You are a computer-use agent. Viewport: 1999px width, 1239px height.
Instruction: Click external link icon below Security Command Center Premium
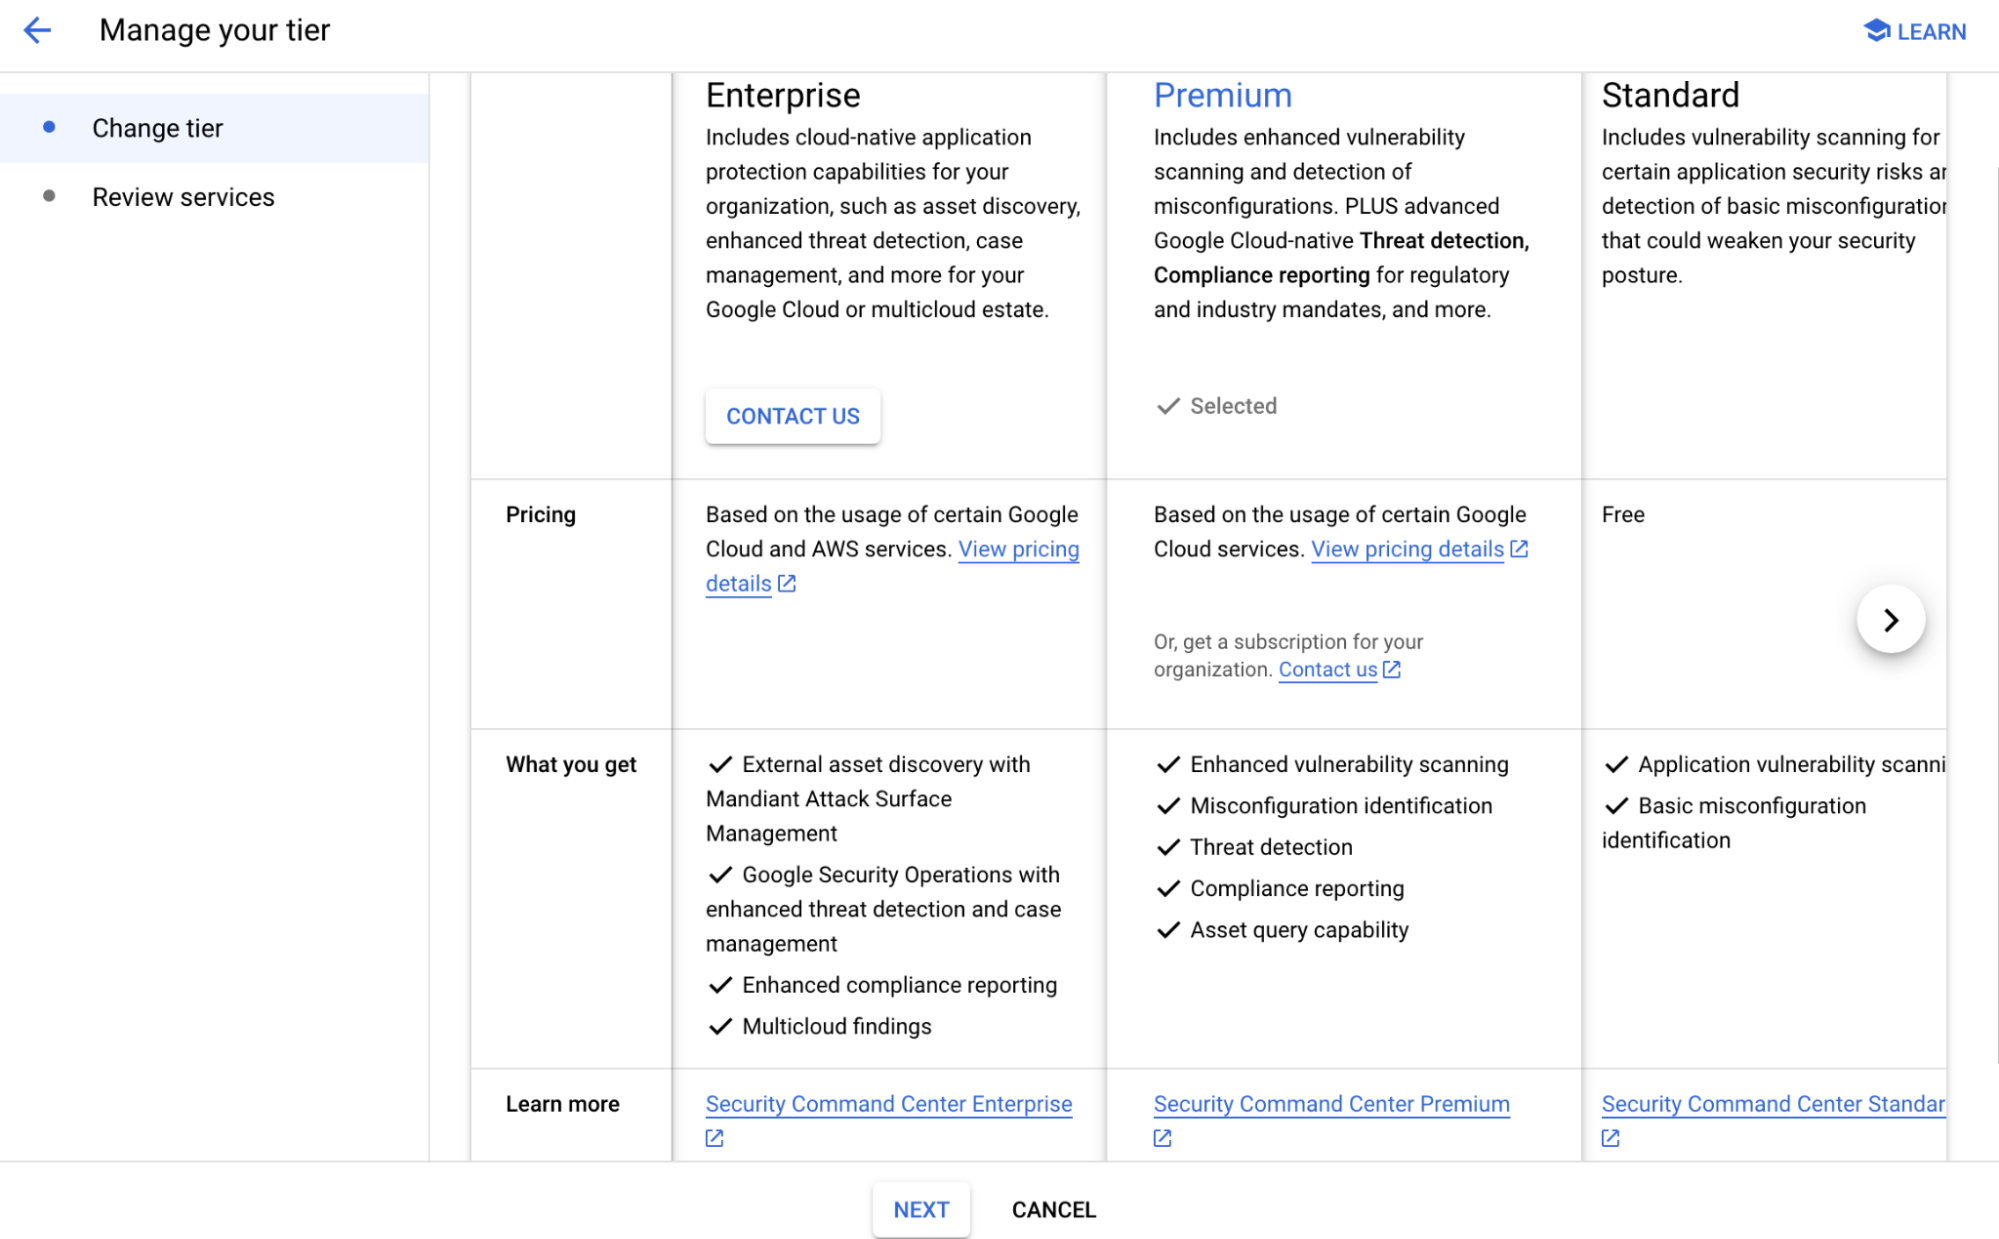pos(1162,1138)
